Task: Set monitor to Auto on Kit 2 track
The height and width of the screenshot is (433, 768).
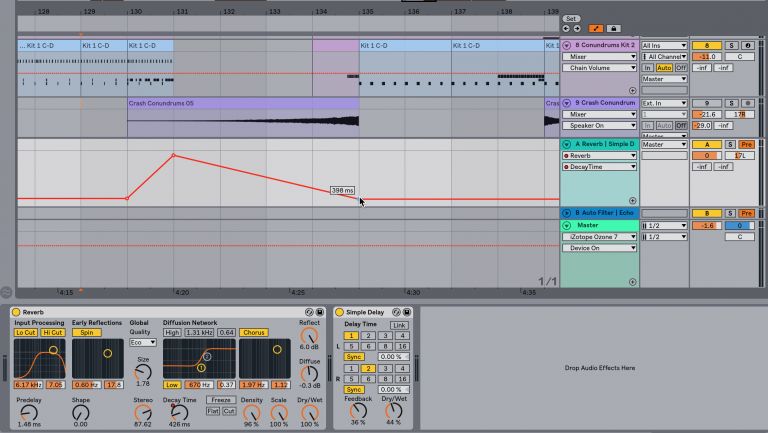Action: pyautogui.click(x=664, y=68)
